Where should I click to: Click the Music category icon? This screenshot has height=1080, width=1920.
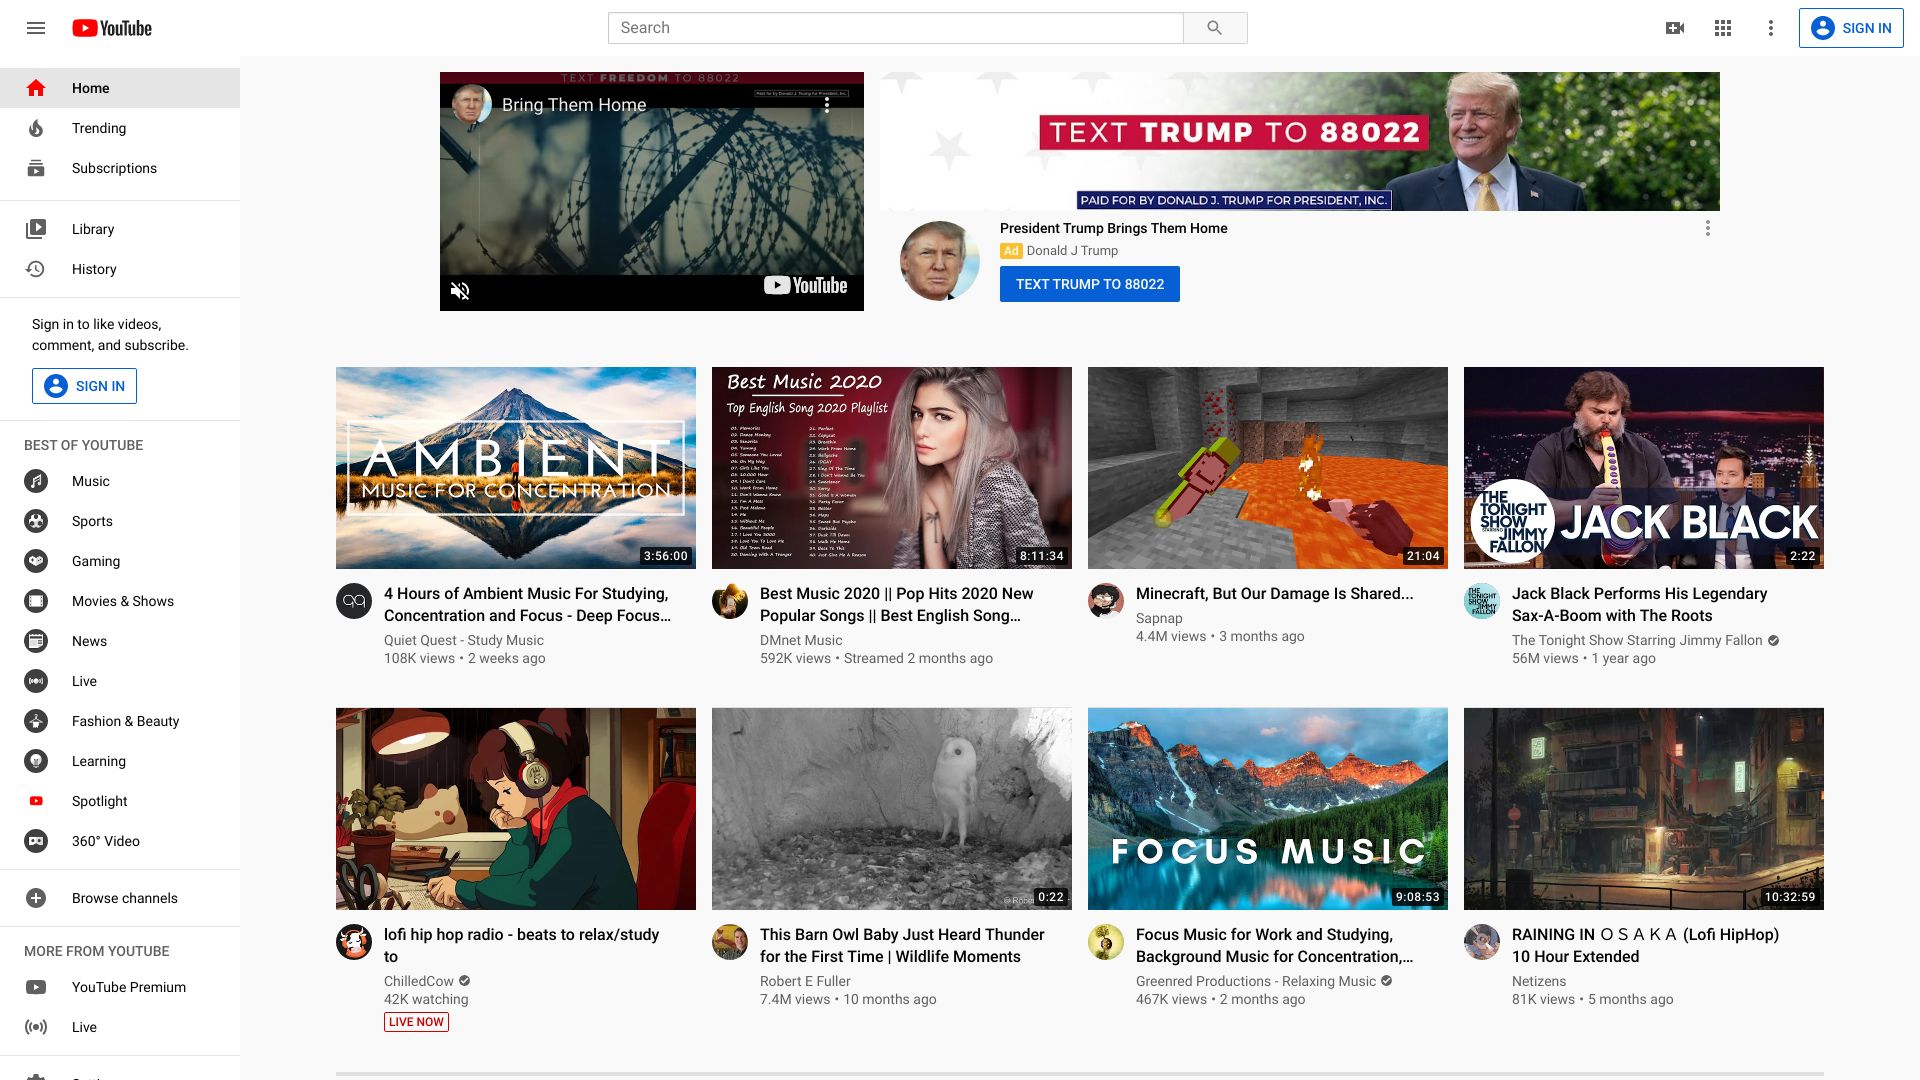pos(36,481)
